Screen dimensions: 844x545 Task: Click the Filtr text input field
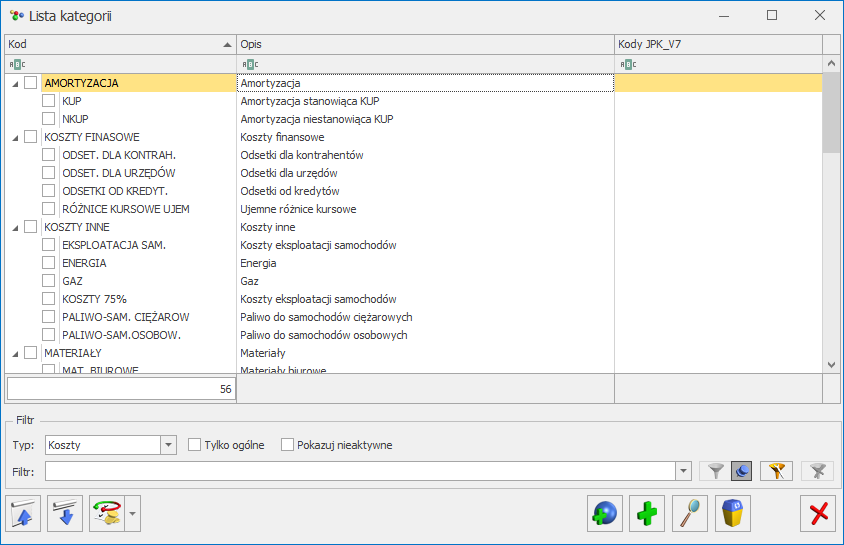click(360, 471)
